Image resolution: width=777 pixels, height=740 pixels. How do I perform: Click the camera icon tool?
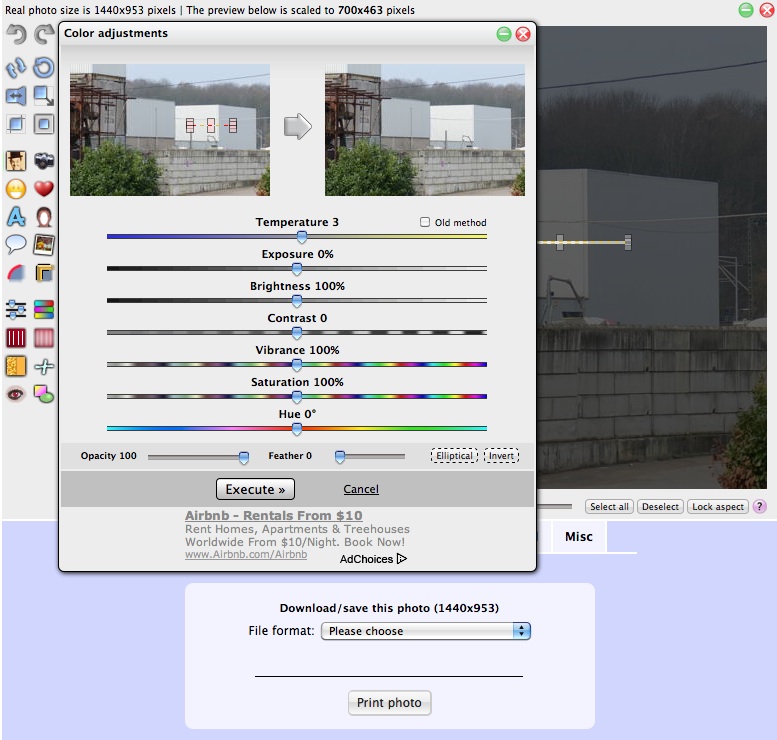(44, 161)
